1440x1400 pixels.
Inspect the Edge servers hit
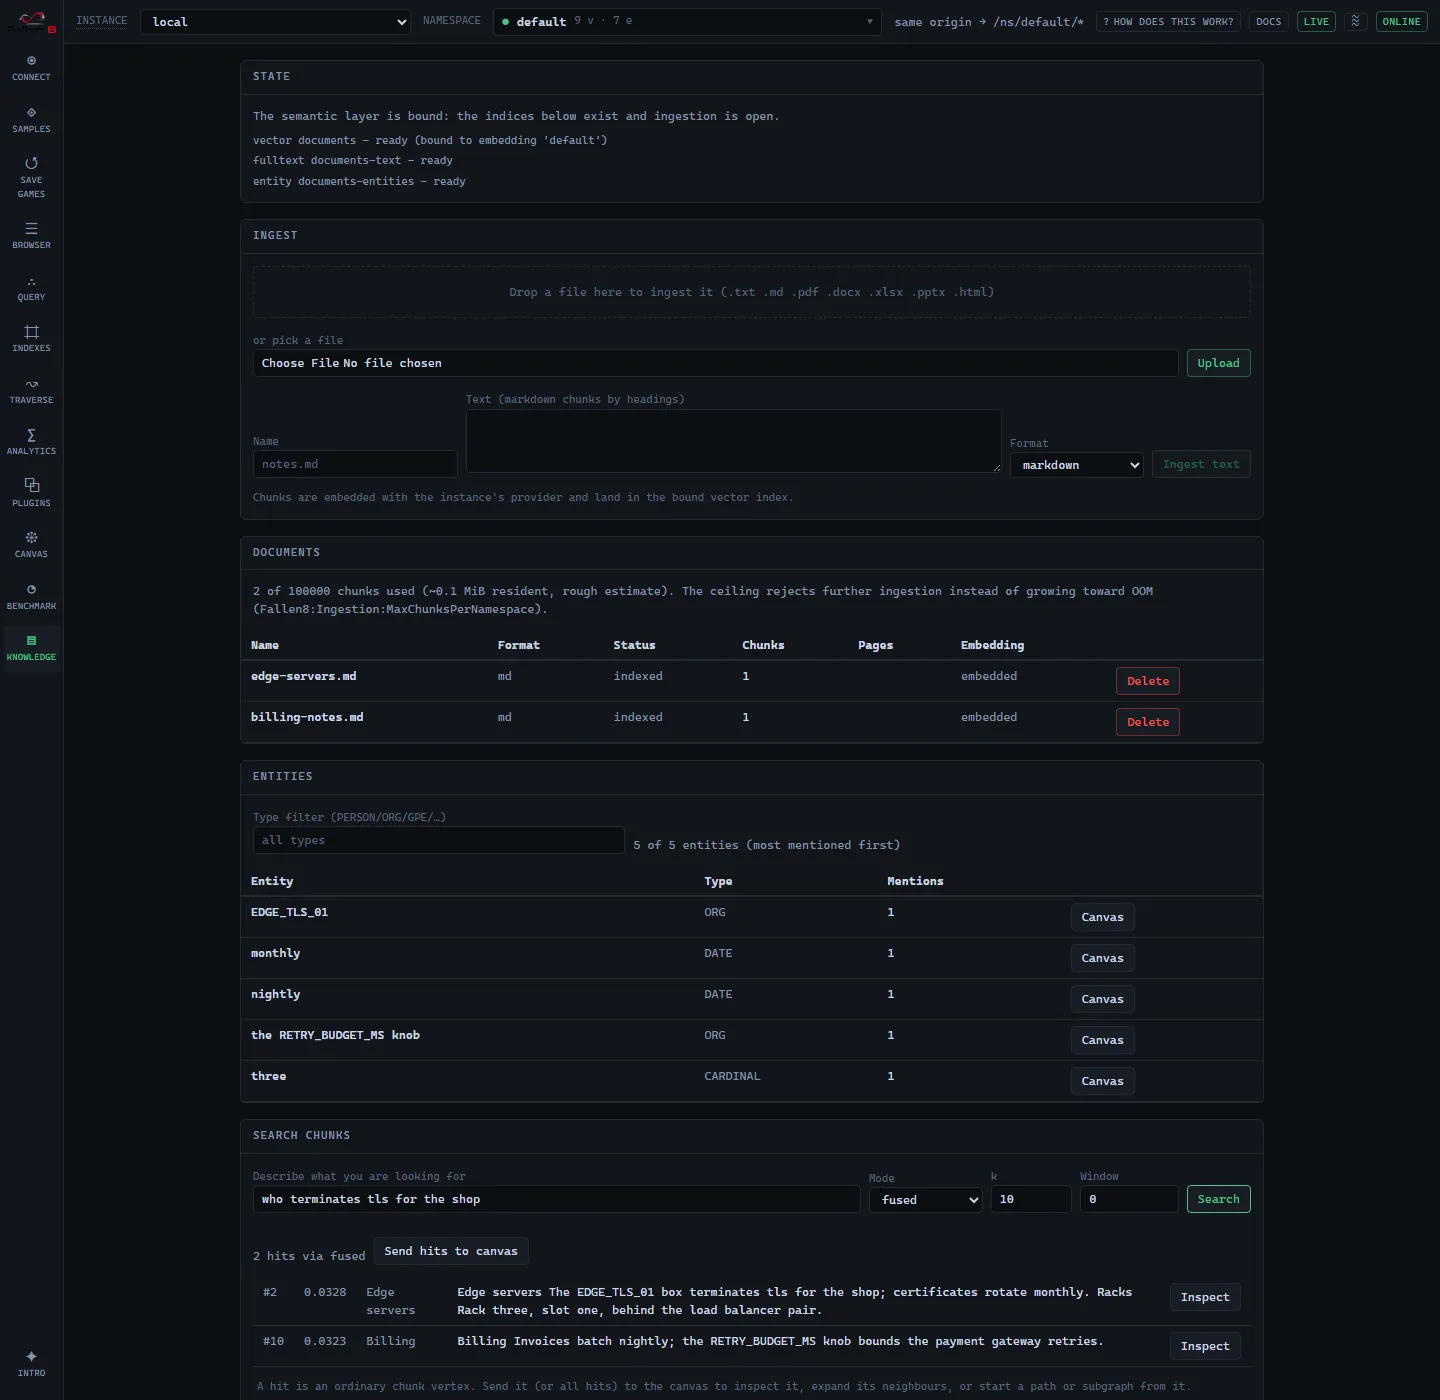coord(1205,1297)
